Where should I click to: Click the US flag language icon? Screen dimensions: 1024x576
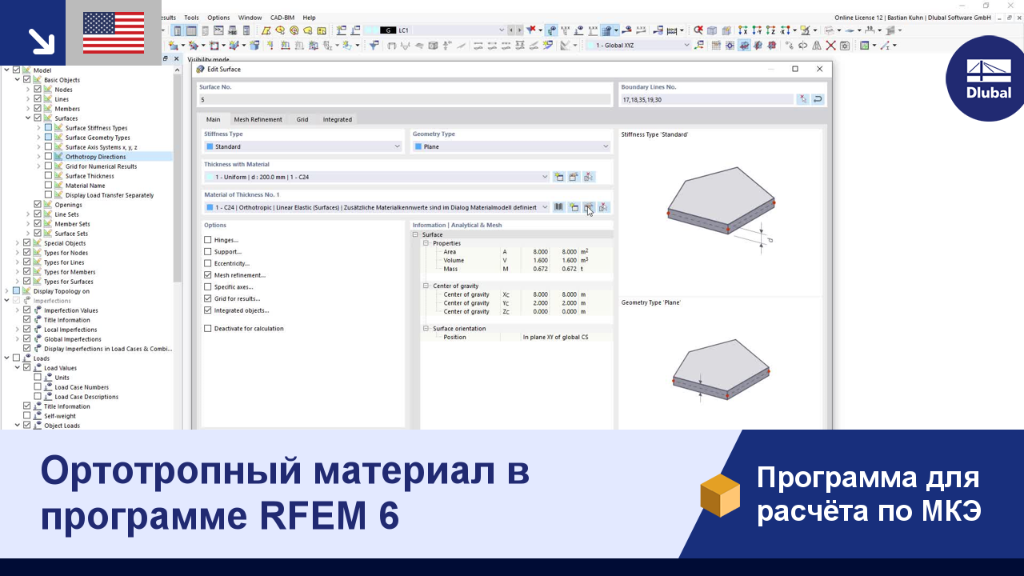point(114,33)
